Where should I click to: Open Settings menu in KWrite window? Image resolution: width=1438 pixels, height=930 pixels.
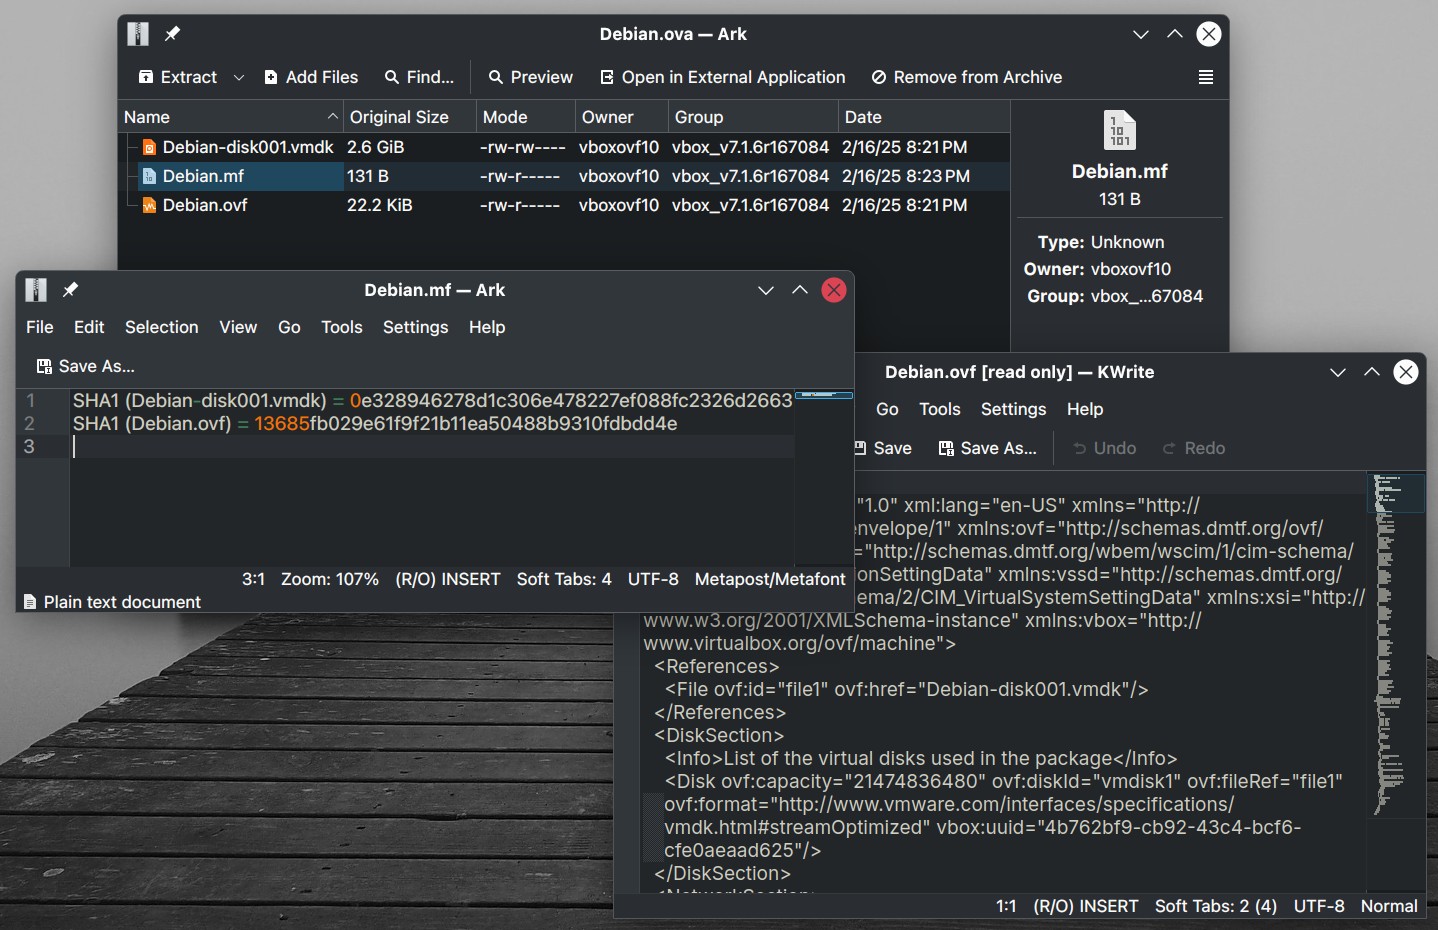[x=1013, y=409]
